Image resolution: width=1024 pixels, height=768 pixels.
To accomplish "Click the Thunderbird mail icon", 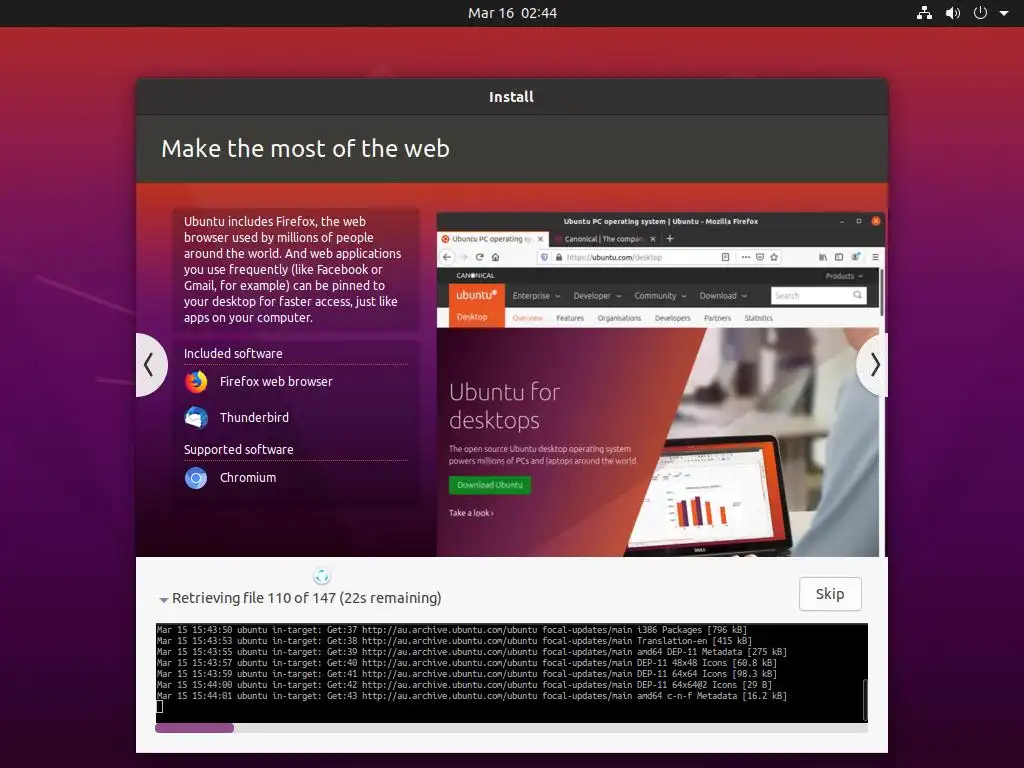I will click(196, 417).
